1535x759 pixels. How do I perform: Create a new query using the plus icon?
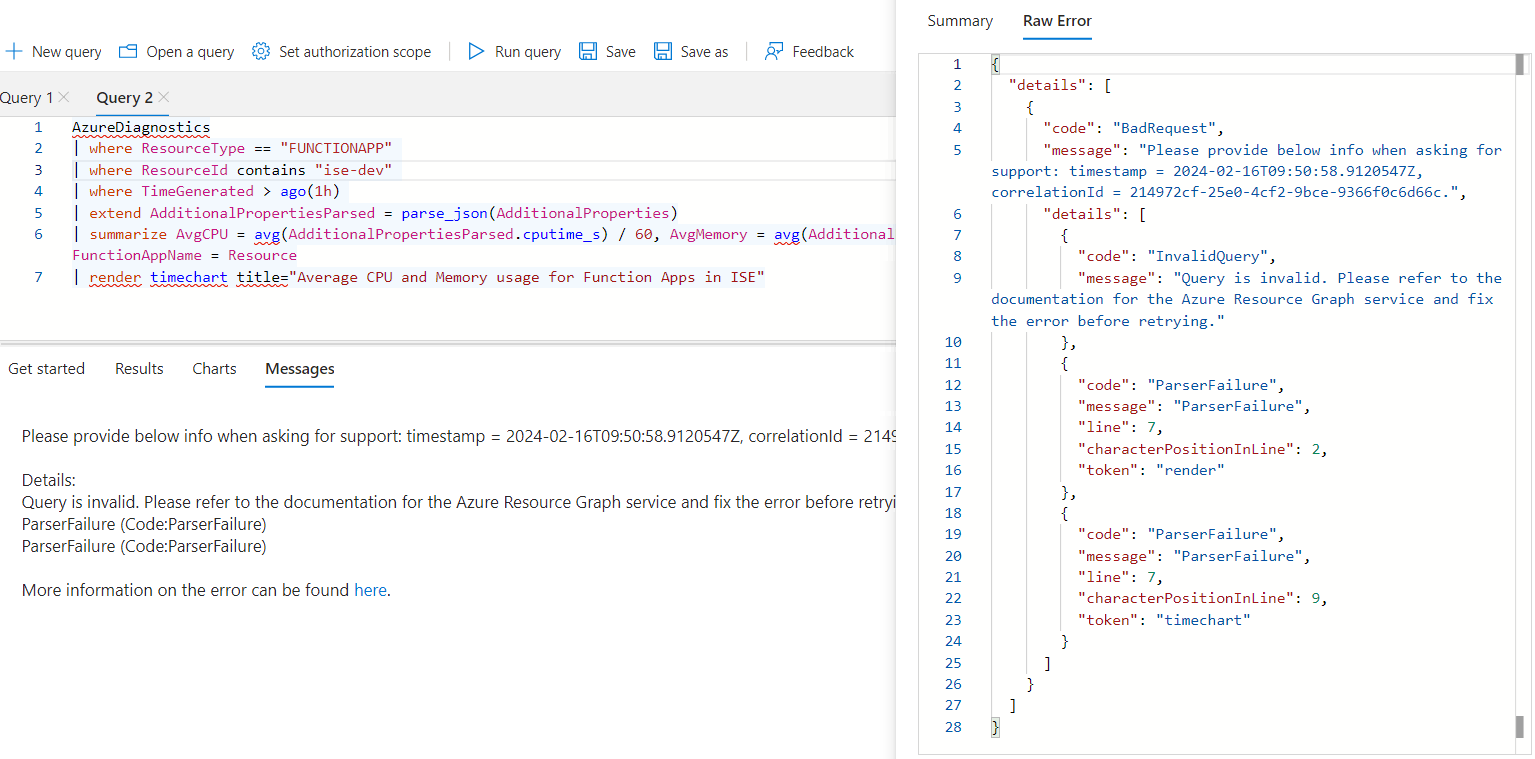(14, 51)
